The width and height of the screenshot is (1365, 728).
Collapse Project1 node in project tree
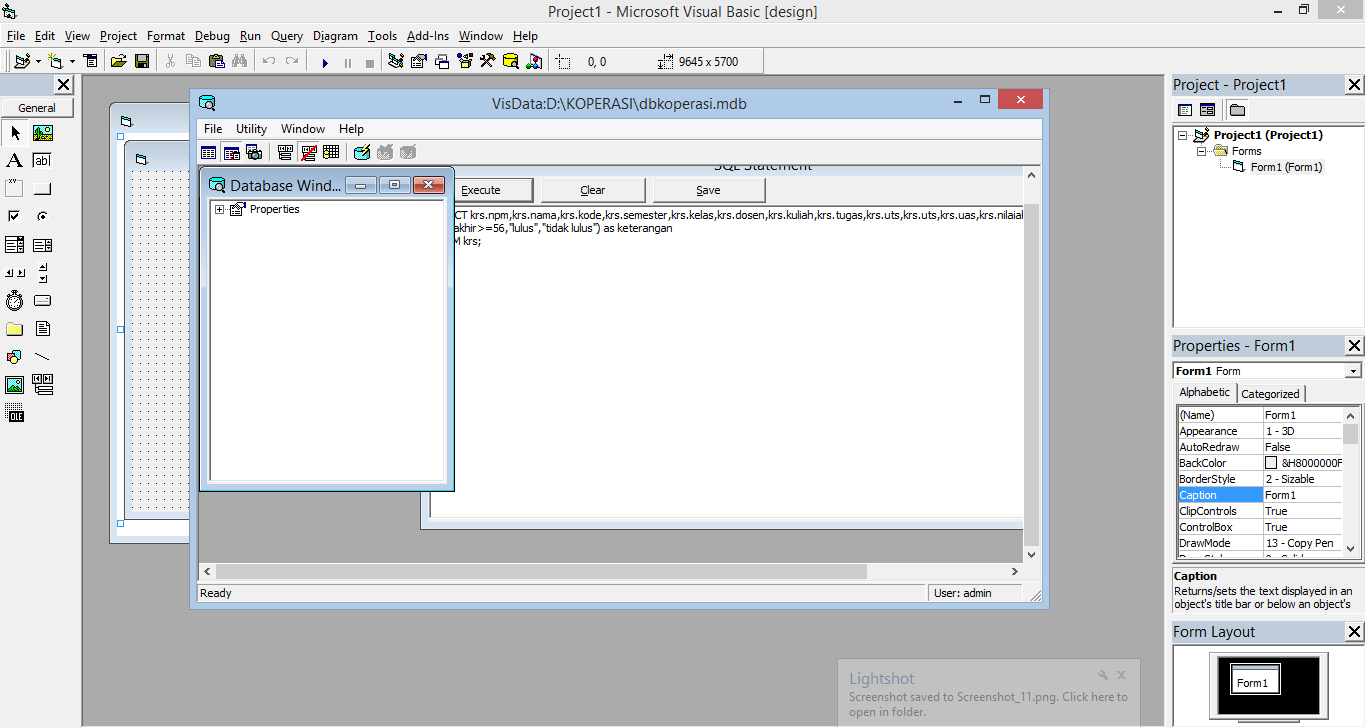tap(1184, 135)
